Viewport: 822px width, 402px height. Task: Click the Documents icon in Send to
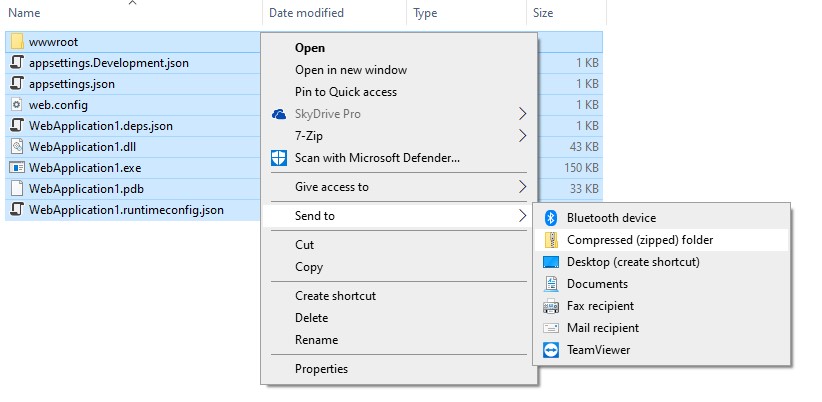pyautogui.click(x=551, y=284)
